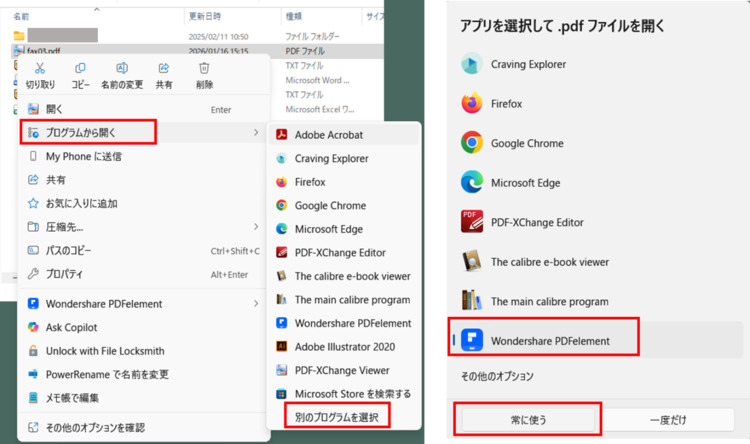
Task: Click the 更新日時 column header
Action: [205, 16]
